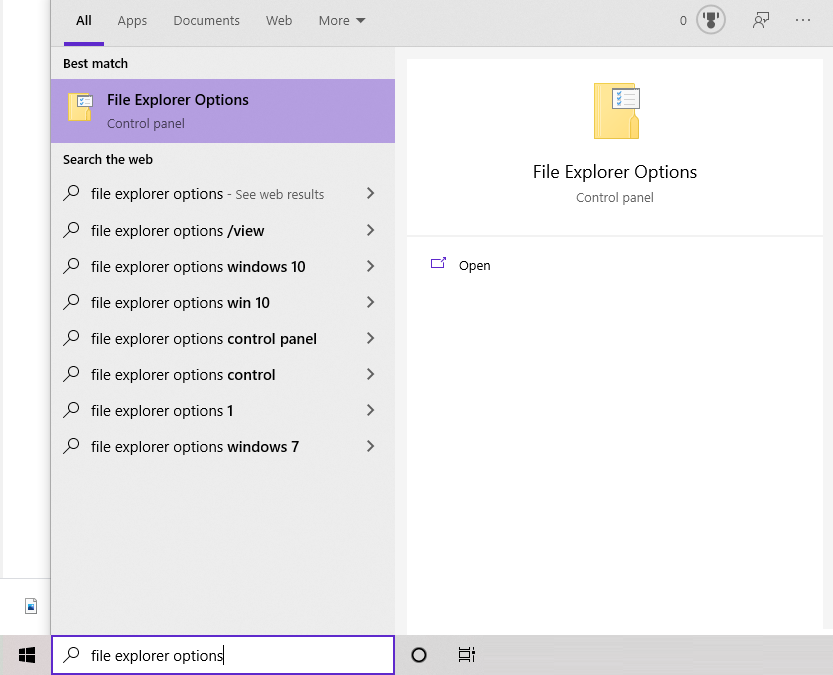Expand 'file explorer options windows 10' suggestion
Screen dimensions: 833x675
click(x=369, y=266)
